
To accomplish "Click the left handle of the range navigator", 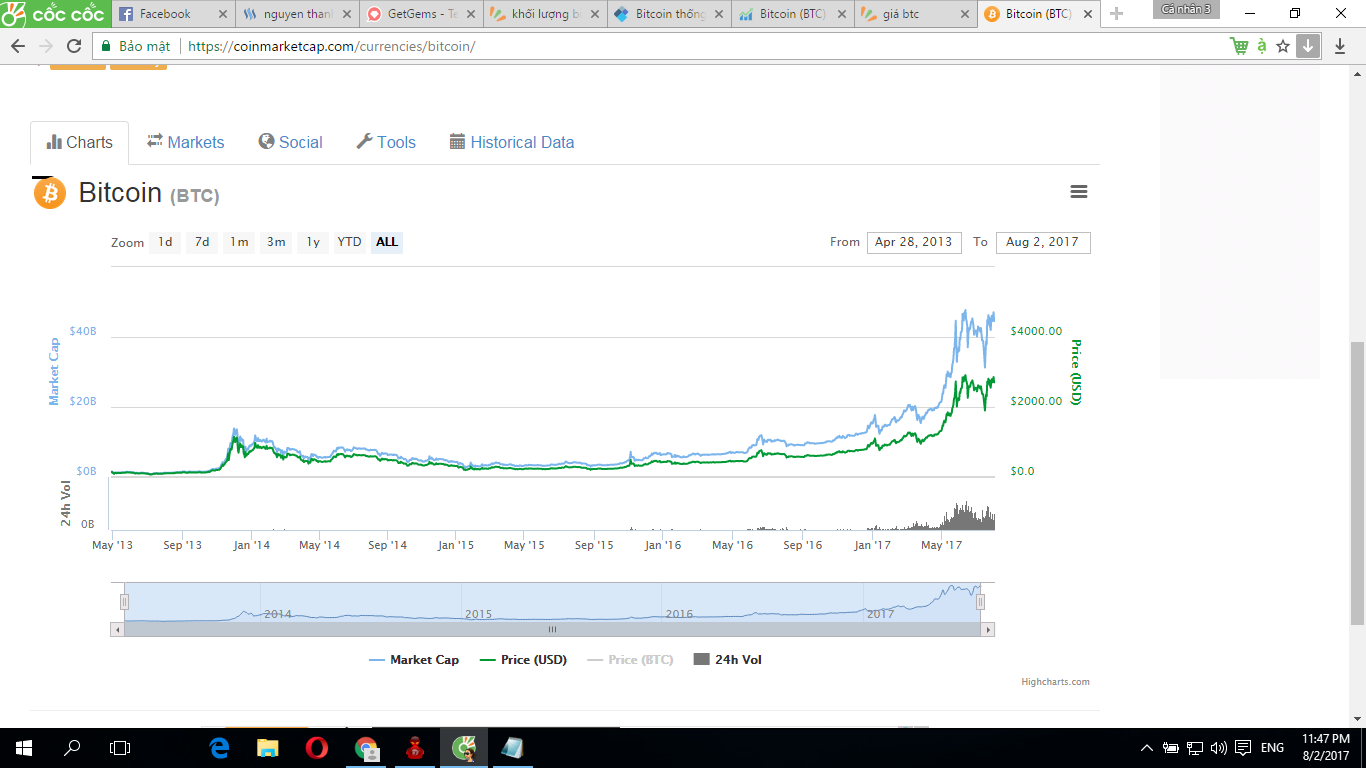I will point(125,602).
